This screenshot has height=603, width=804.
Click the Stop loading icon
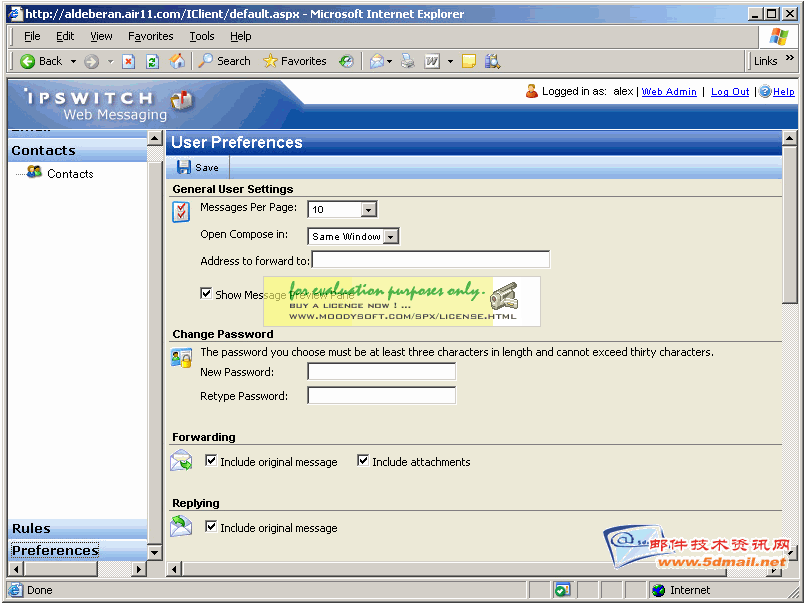coord(128,61)
